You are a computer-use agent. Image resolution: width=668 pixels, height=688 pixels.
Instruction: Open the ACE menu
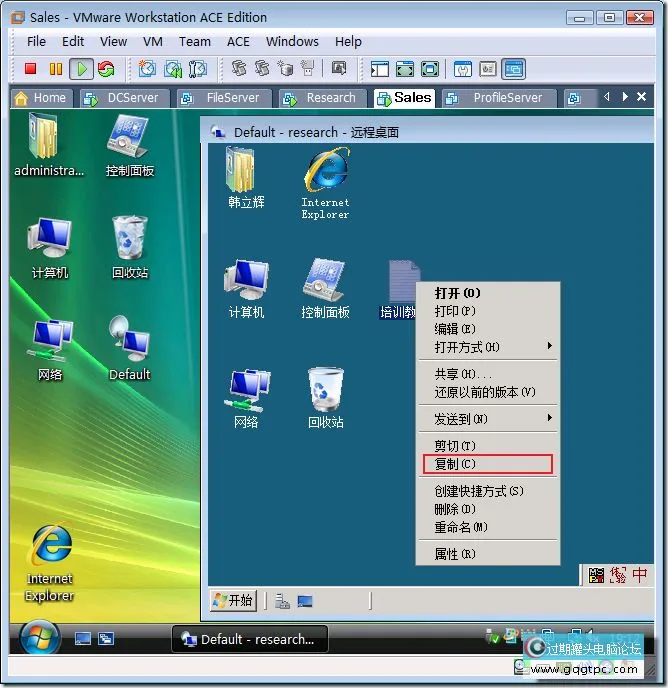tap(238, 42)
